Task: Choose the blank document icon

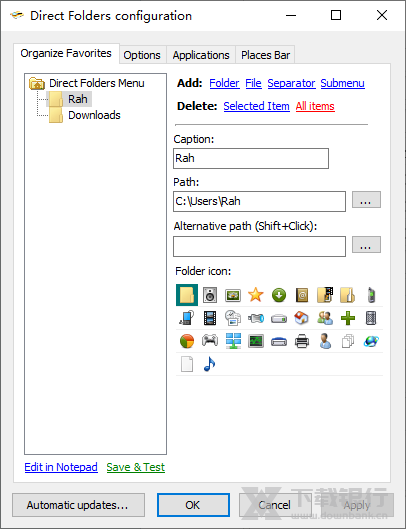Action: (187, 364)
